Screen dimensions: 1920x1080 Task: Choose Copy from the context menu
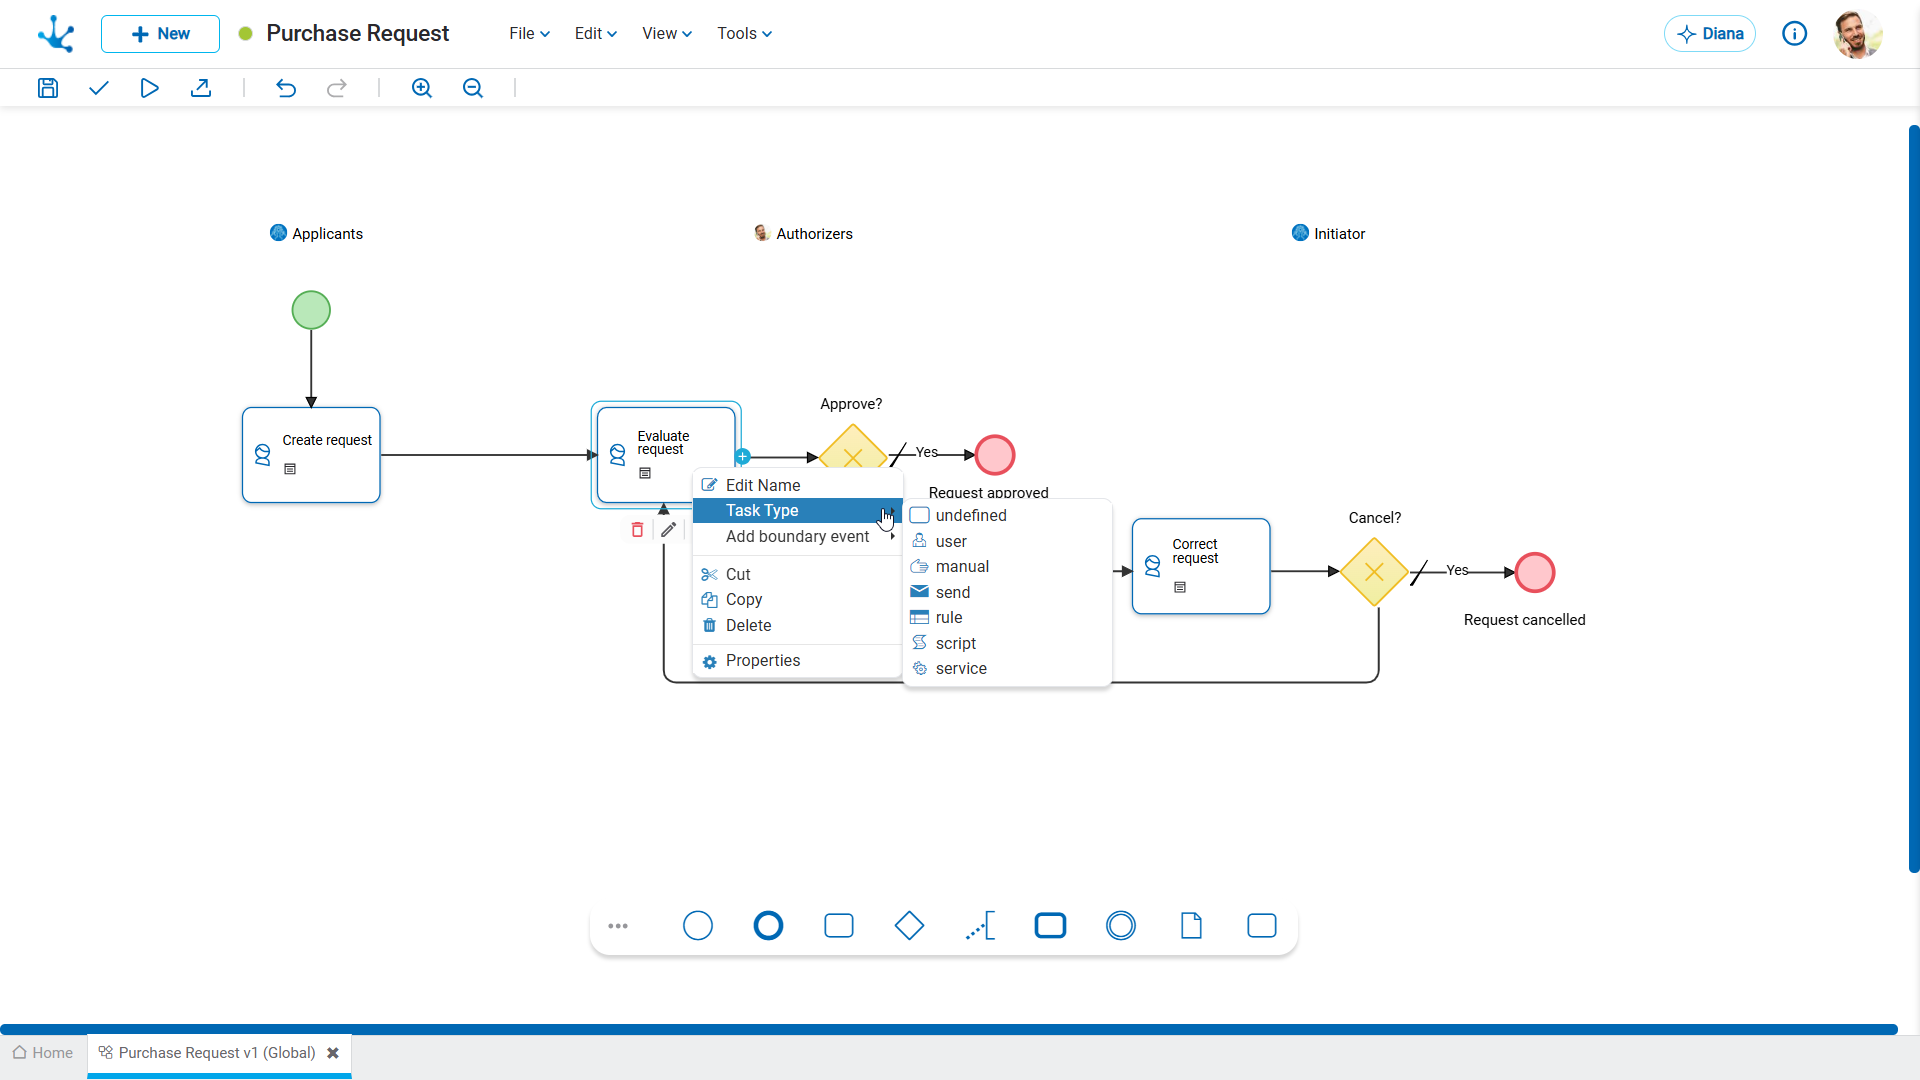[x=798, y=600]
